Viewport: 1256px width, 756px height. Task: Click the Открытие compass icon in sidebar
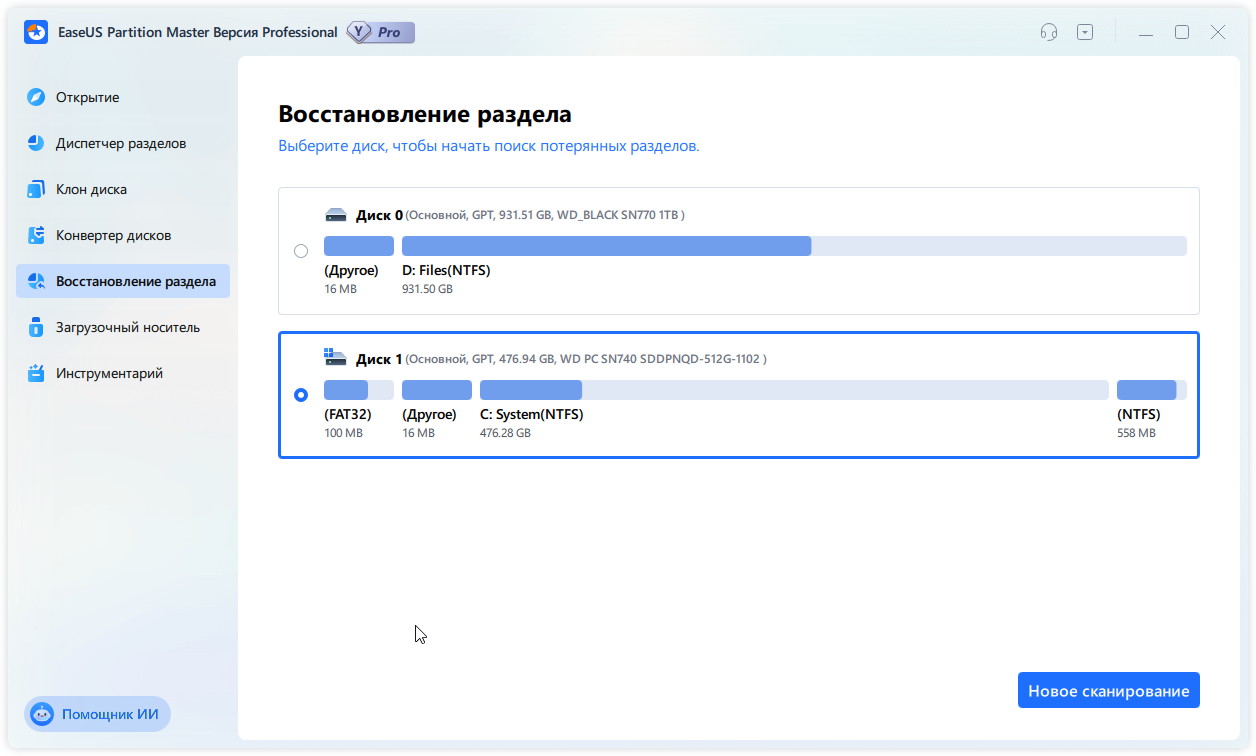[37, 97]
